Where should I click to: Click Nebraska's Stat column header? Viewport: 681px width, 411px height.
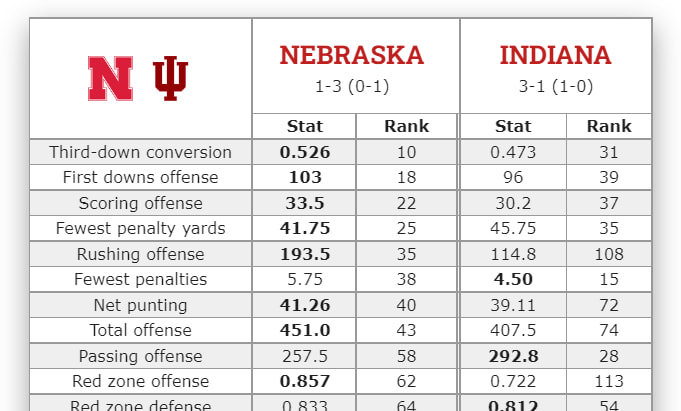[305, 126]
